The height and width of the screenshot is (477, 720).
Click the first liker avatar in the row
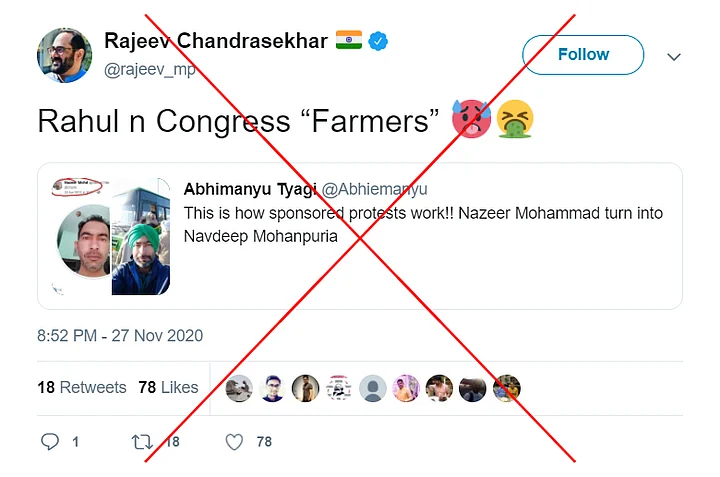click(238, 388)
